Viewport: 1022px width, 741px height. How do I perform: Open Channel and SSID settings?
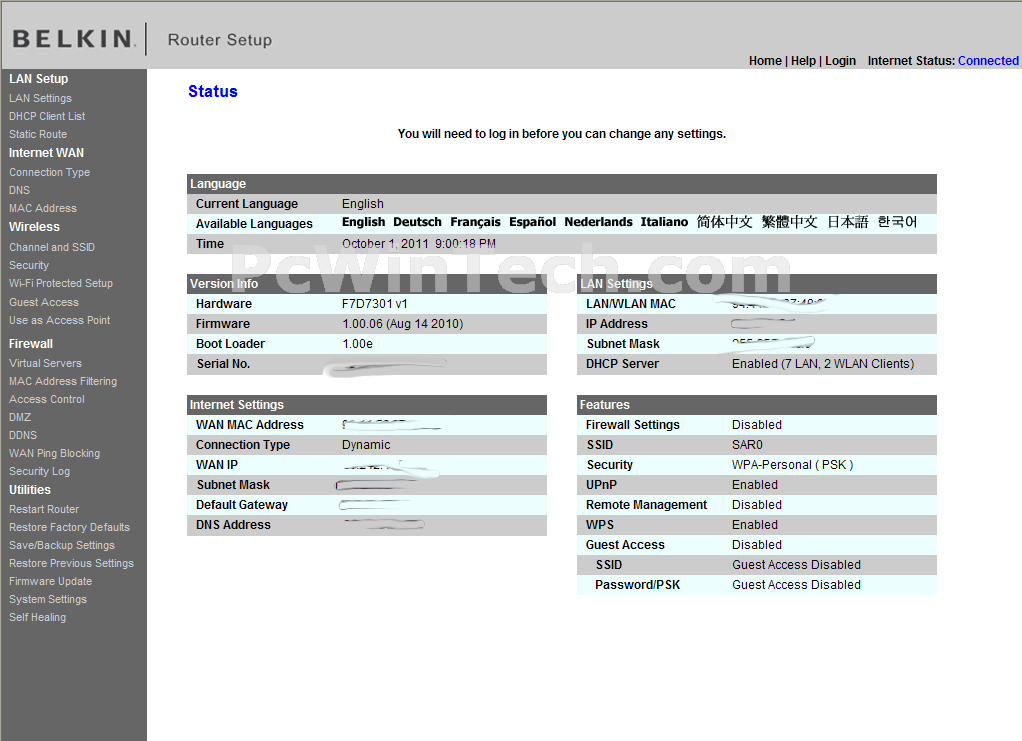(x=52, y=248)
